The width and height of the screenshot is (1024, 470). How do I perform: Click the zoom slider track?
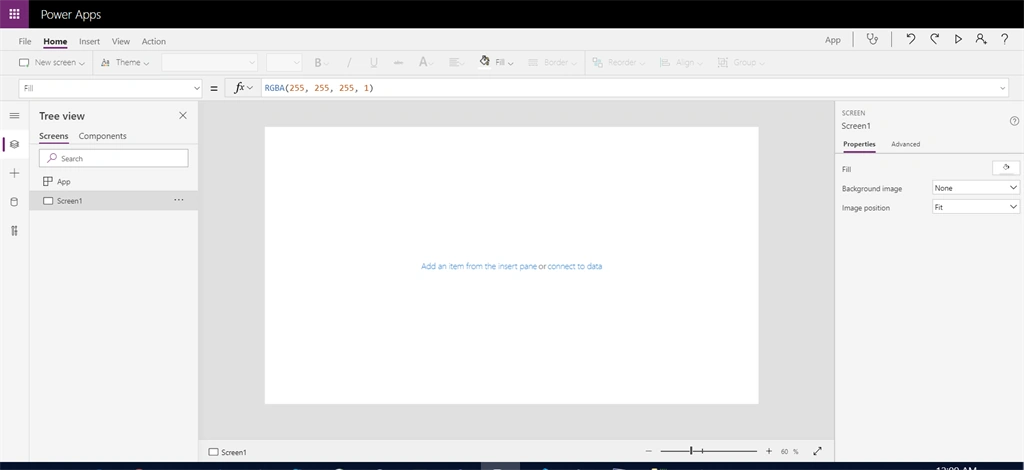tap(709, 451)
